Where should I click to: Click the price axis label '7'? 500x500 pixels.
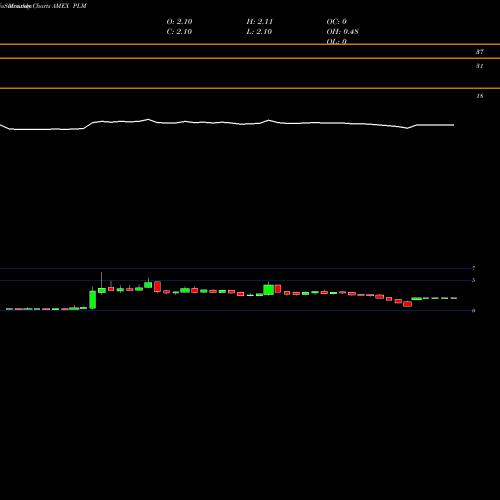tap(474, 268)
